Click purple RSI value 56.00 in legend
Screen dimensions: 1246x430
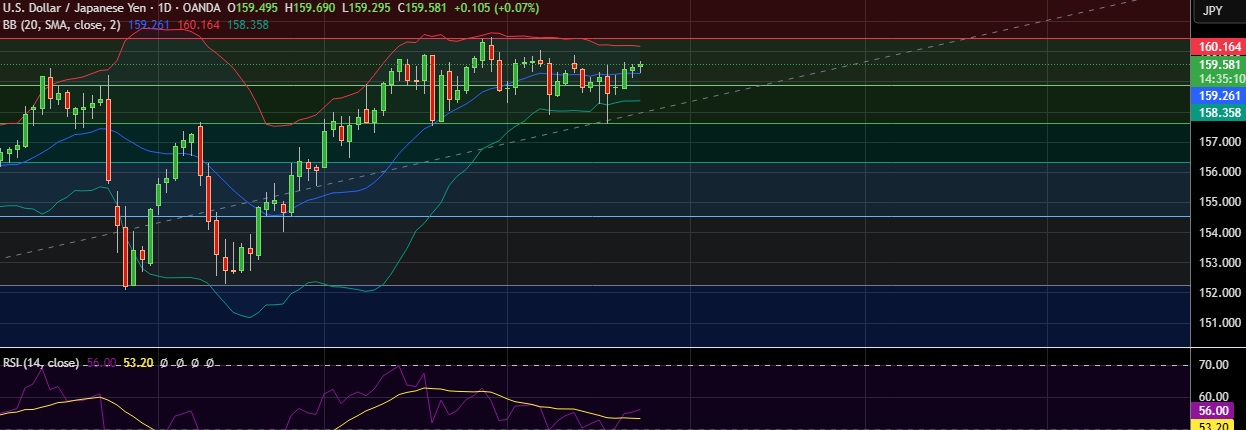point(101,362)
